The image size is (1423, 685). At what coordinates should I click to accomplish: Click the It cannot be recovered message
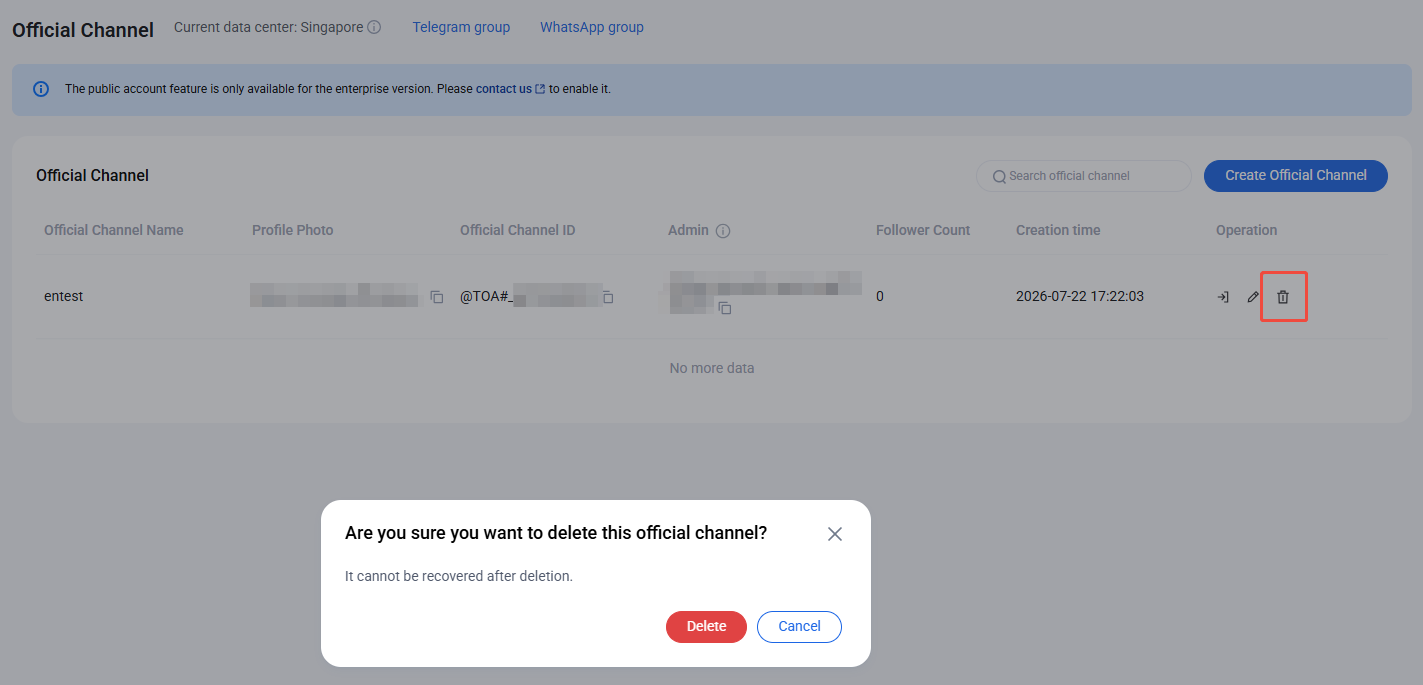pyautogui.click(x=459, y=576)
